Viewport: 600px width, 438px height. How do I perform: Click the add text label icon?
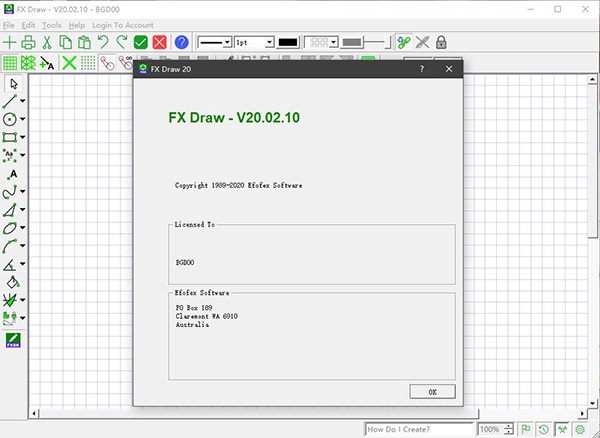47,63
